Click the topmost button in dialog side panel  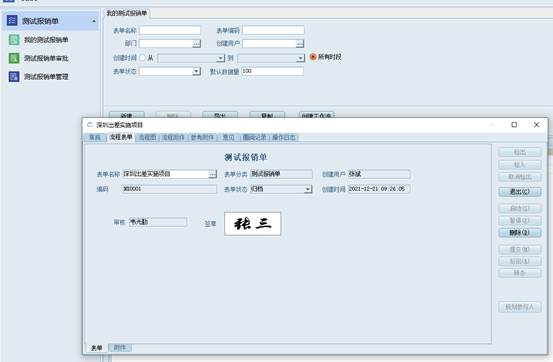point(520,152)
